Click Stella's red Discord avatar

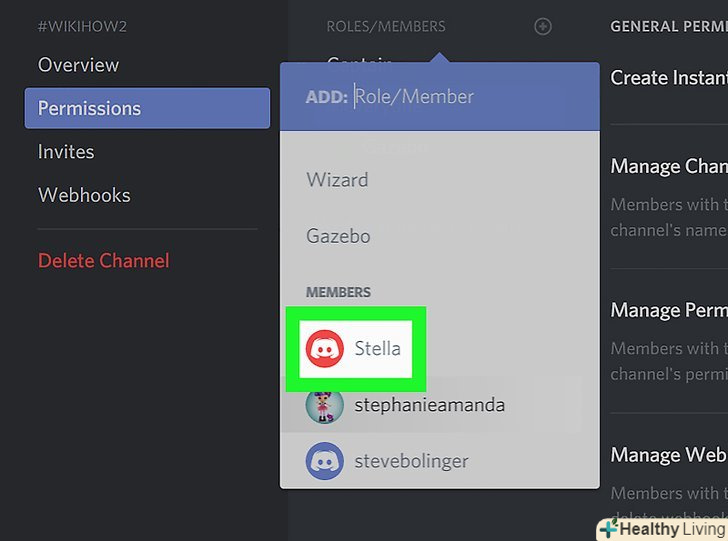point(325,349)
